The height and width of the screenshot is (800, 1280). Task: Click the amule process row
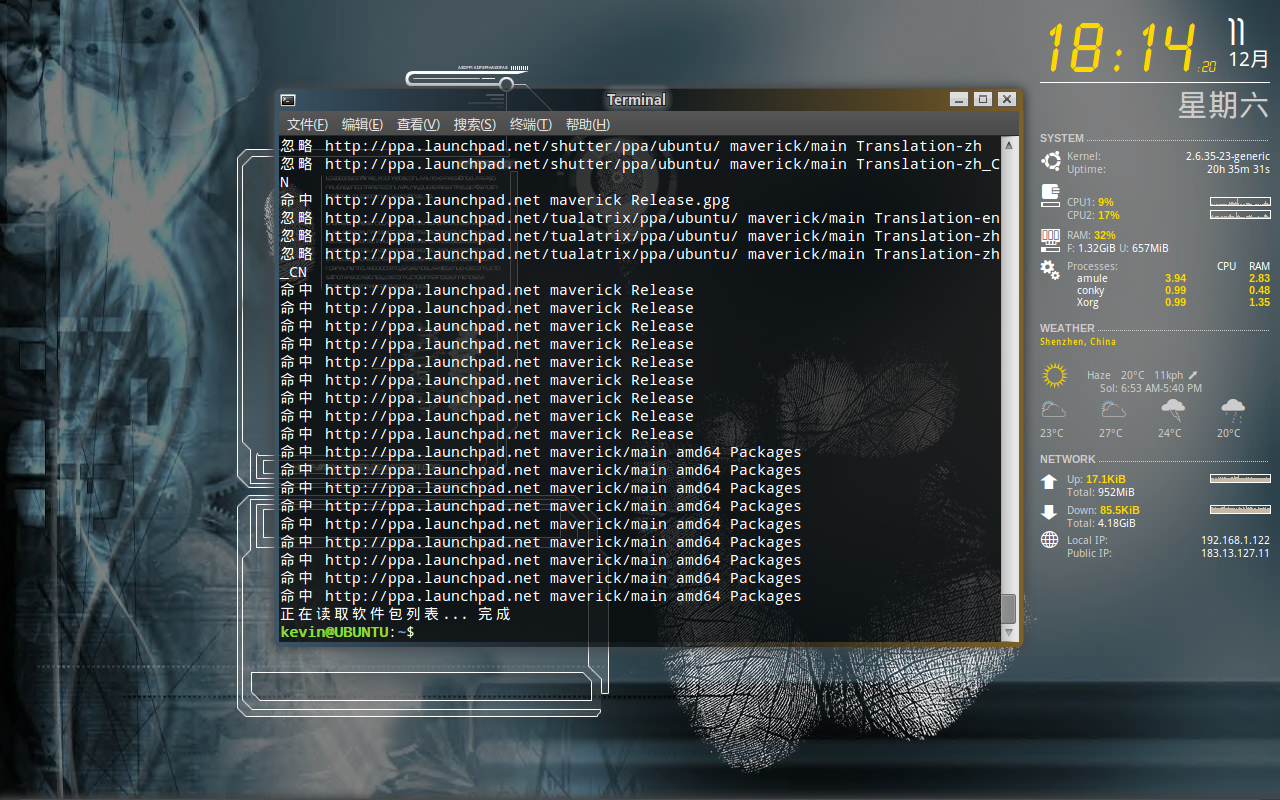1173,279
